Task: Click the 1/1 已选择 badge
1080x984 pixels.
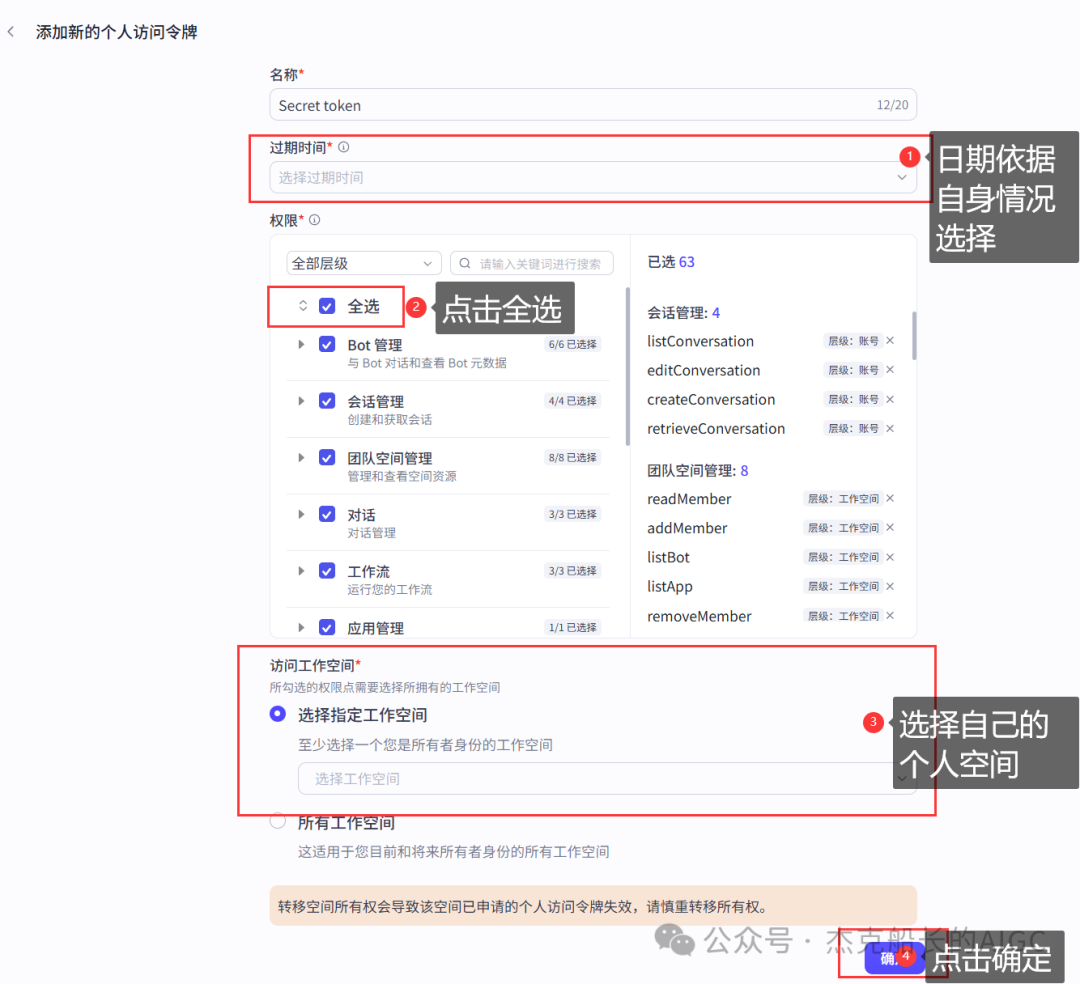Action: click(572, 627)
